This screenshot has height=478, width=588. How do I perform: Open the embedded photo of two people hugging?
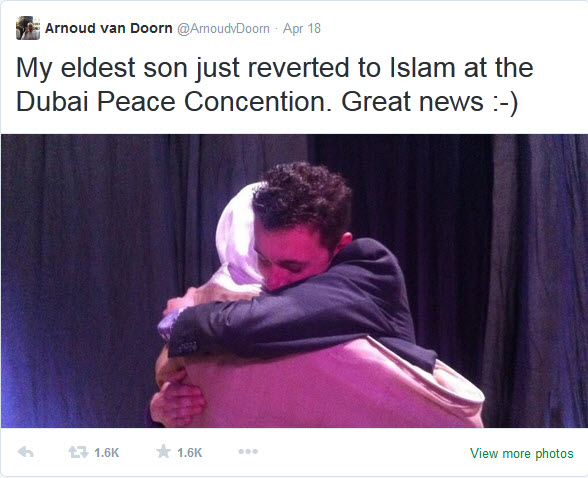click(x=294, y=281)
